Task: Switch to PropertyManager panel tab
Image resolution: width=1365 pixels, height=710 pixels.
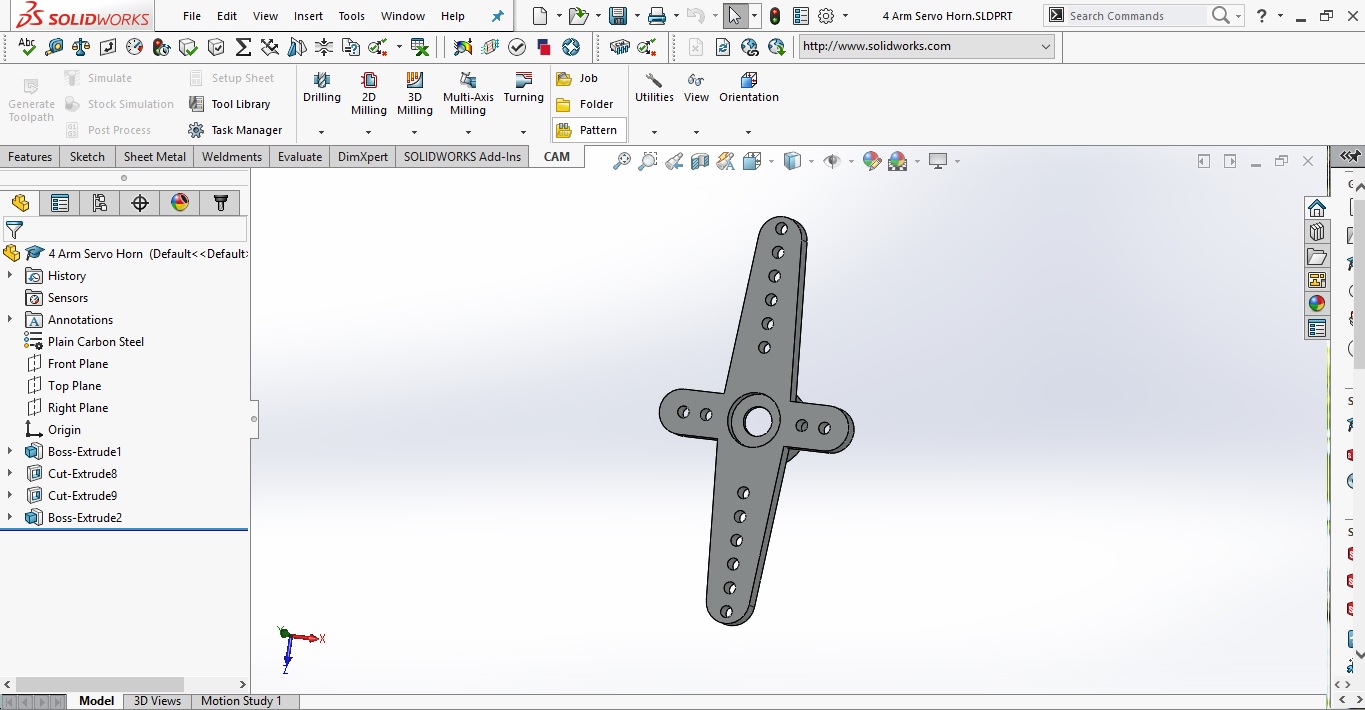Action: [60, 203]
